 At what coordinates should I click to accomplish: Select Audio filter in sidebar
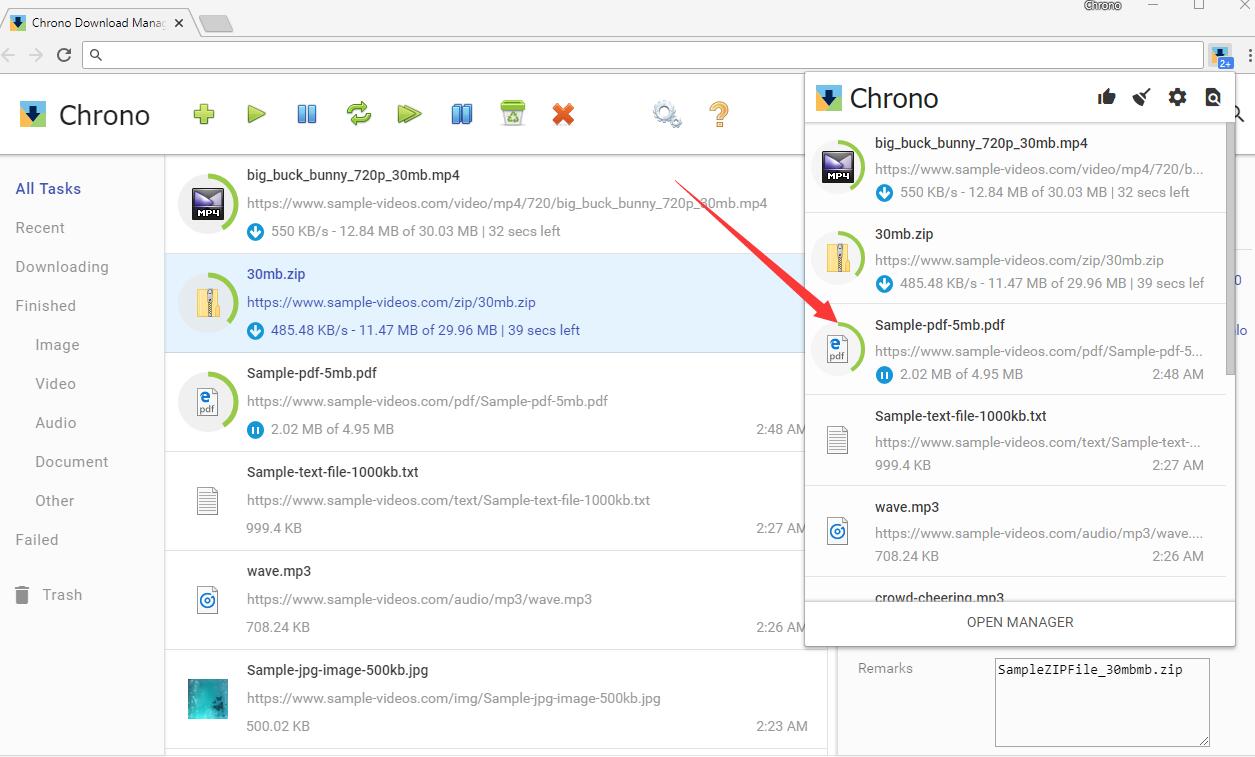point(56,423)
